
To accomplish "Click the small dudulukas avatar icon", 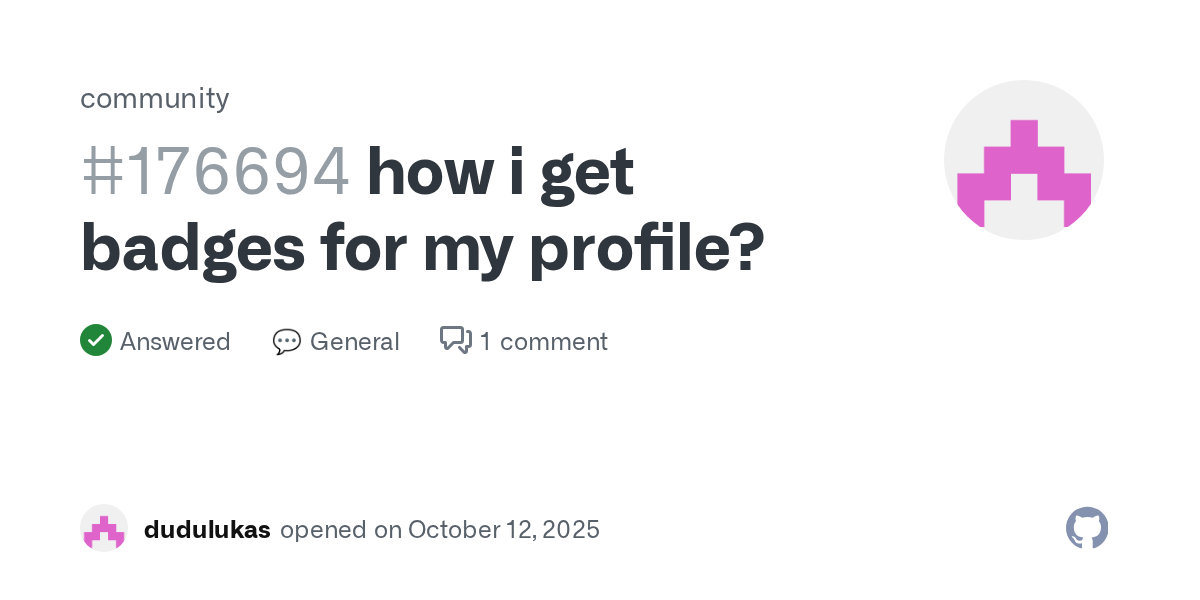I will [x=104, y=529].
